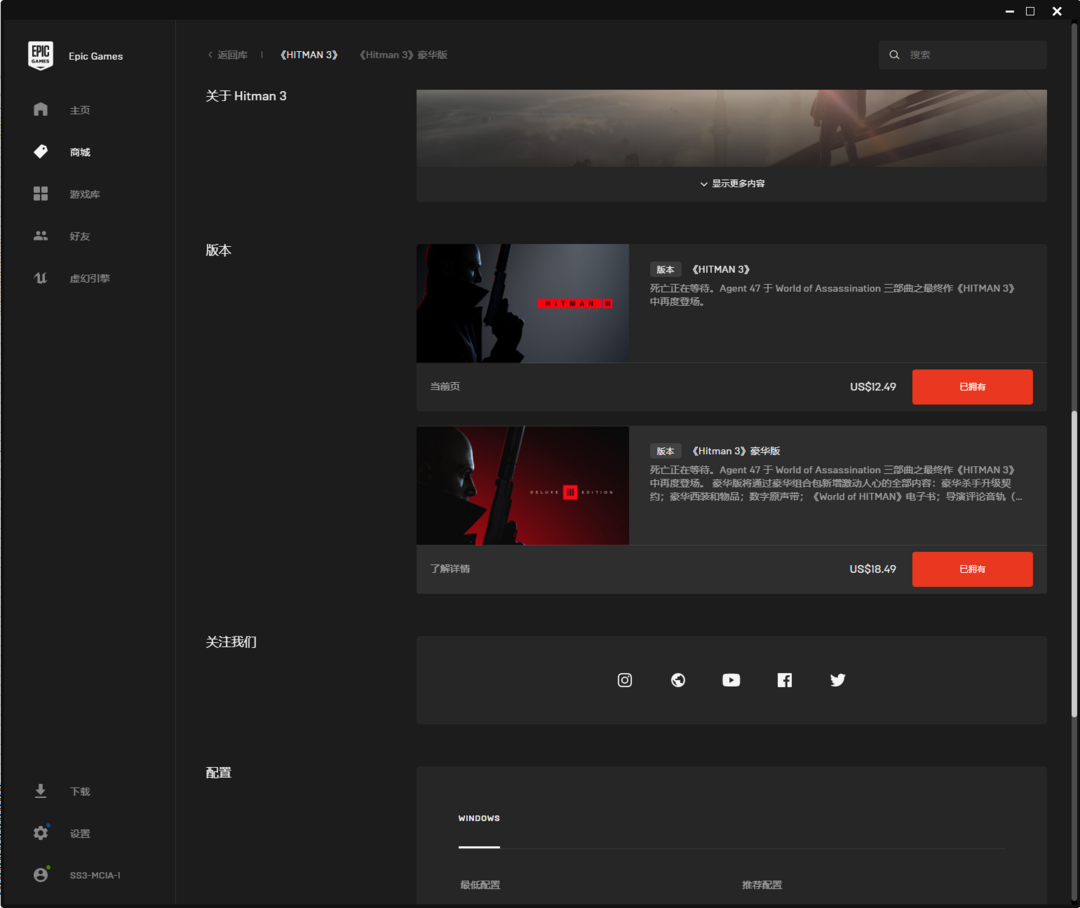Click the 关于 Hitman 3 section heading
The height and width of the screenshot is (908, 1080).
click(246, 96)
